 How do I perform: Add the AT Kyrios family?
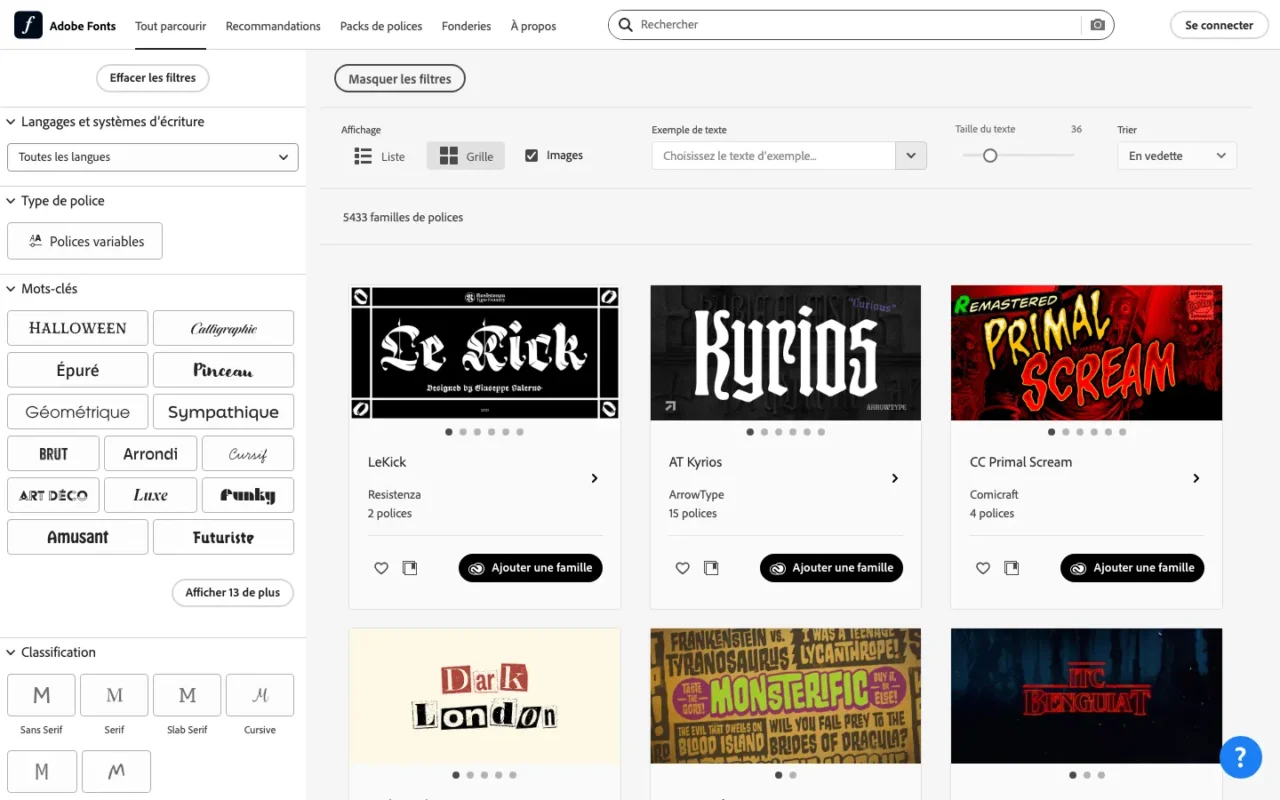[832, 568]
